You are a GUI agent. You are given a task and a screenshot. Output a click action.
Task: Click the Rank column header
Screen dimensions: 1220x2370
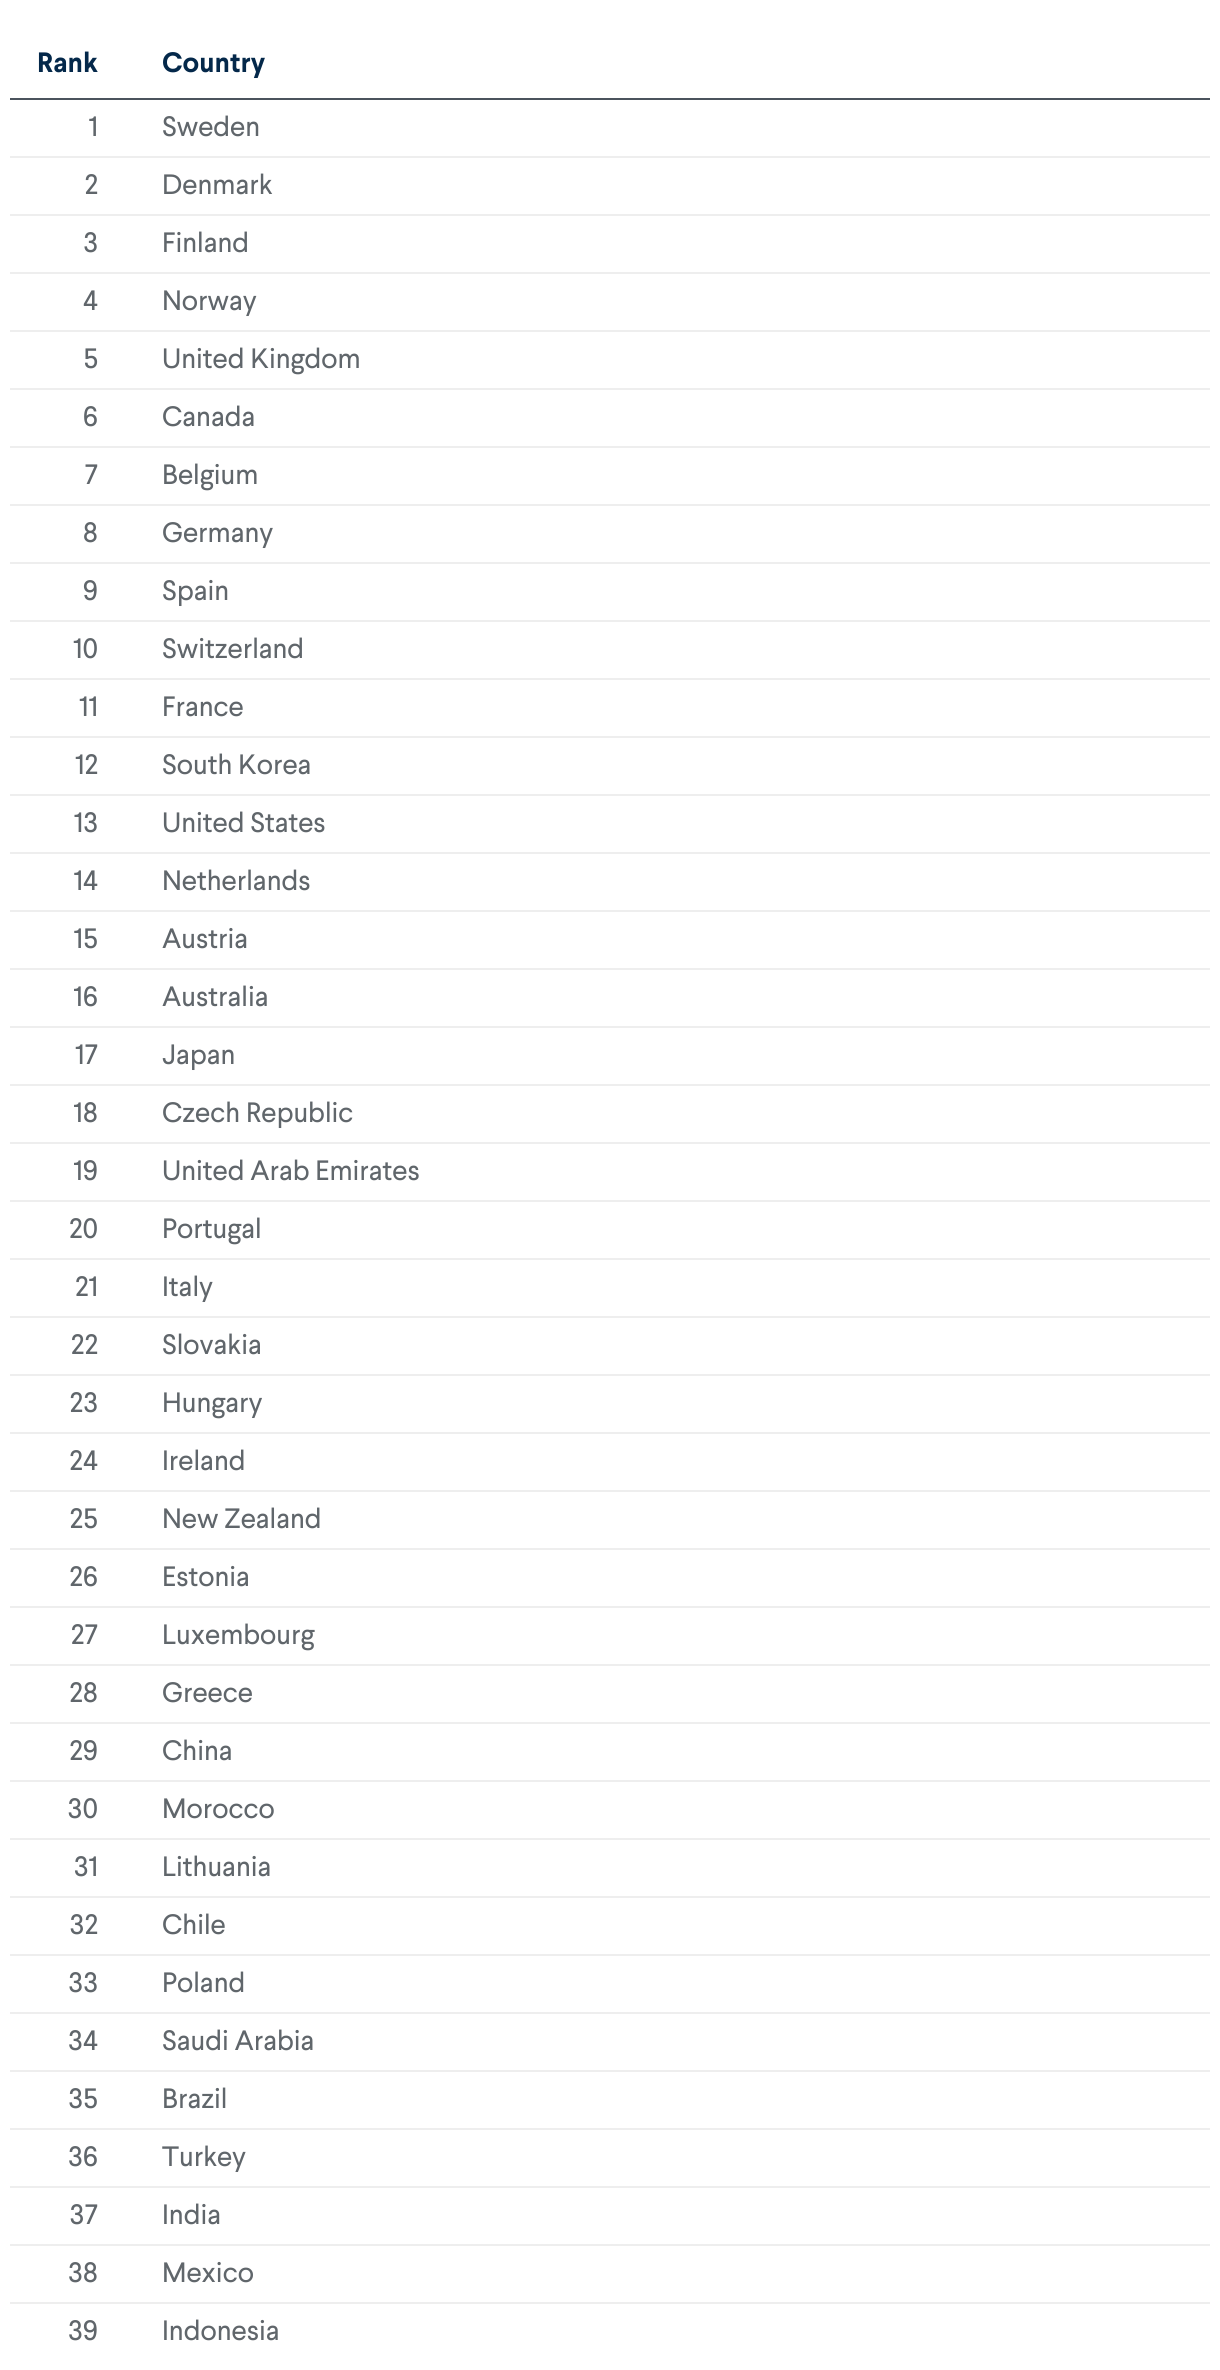pos(67,63)
